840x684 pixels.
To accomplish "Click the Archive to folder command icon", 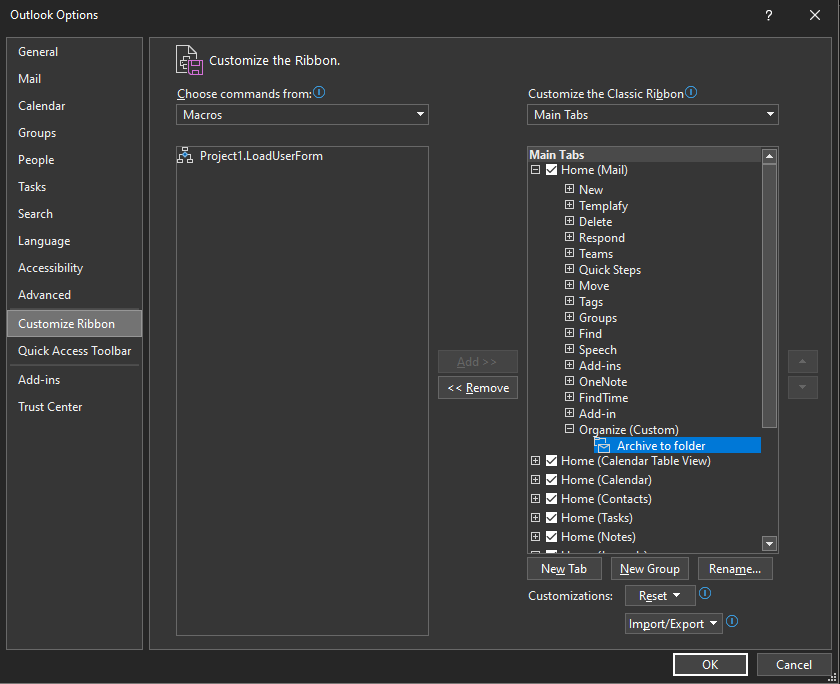I will tap(602, 445).
